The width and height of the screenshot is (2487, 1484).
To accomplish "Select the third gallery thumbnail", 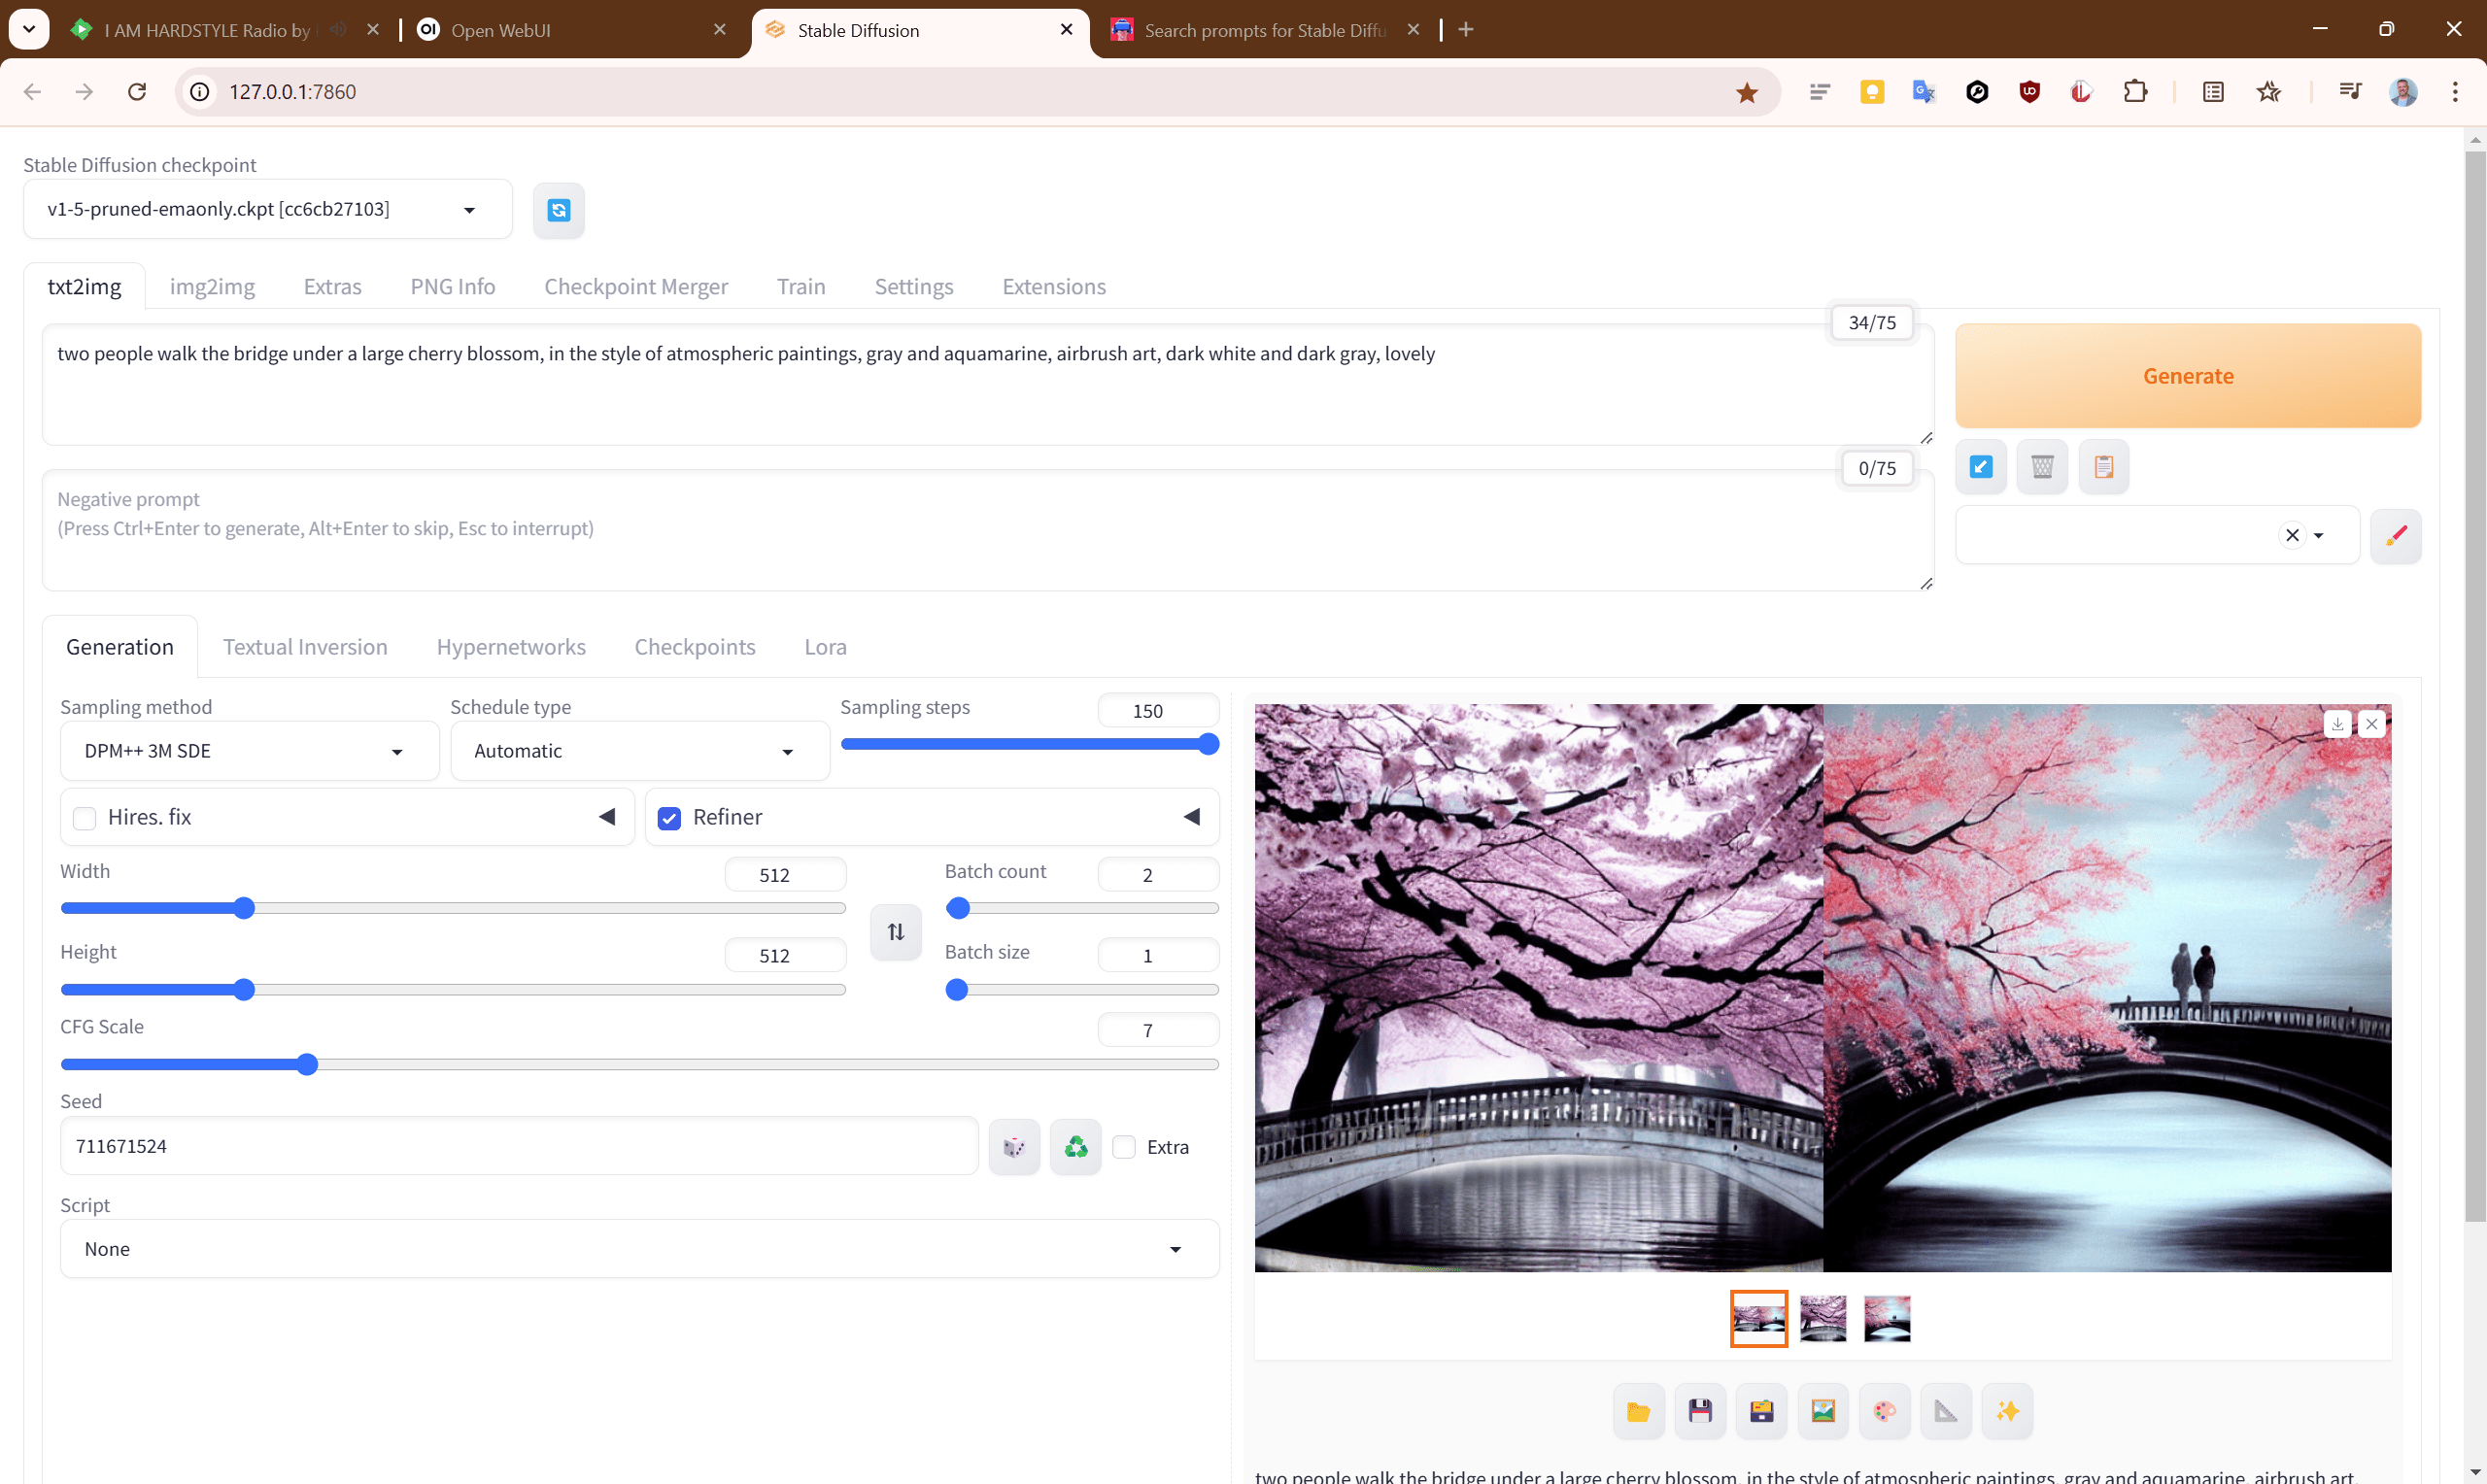I will 1886,1318.
